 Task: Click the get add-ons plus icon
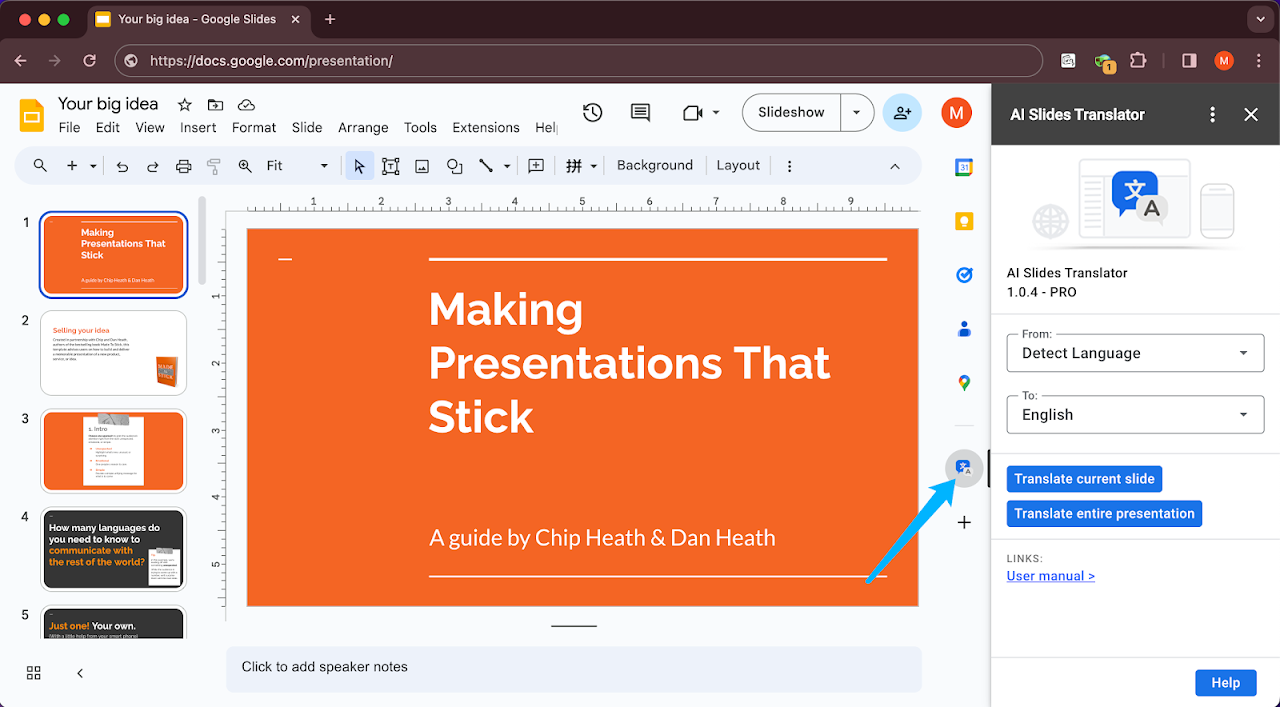(x=964, y=522)
